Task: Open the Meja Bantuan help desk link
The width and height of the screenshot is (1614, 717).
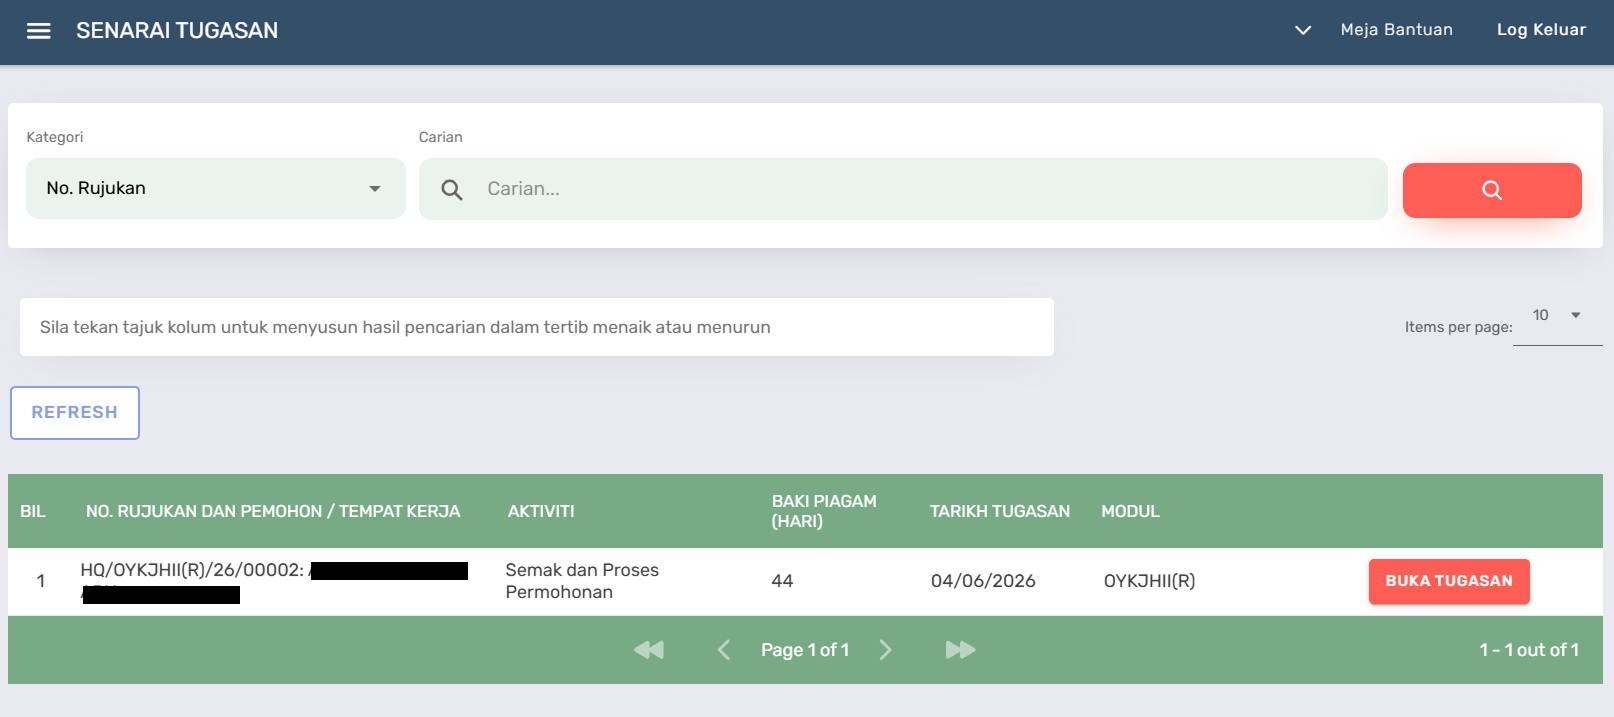Action: tap(1396, 30)
